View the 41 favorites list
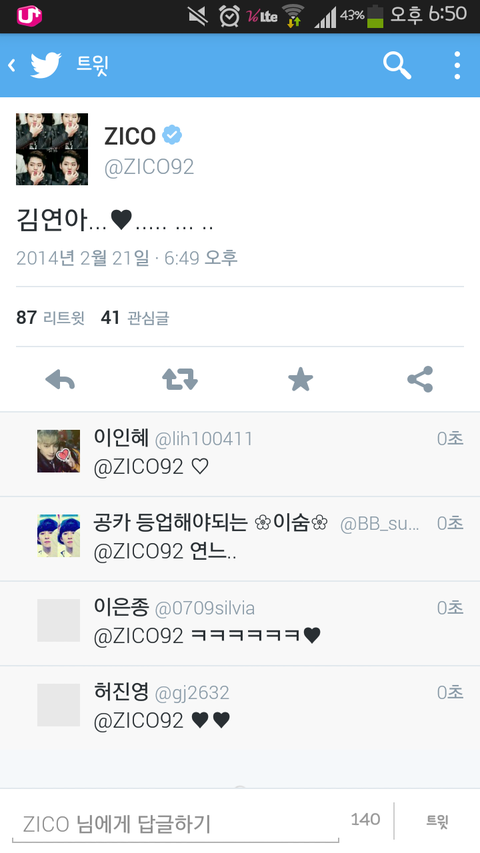The width and height of the screenshot is (480, 853). tap(134, 317)
